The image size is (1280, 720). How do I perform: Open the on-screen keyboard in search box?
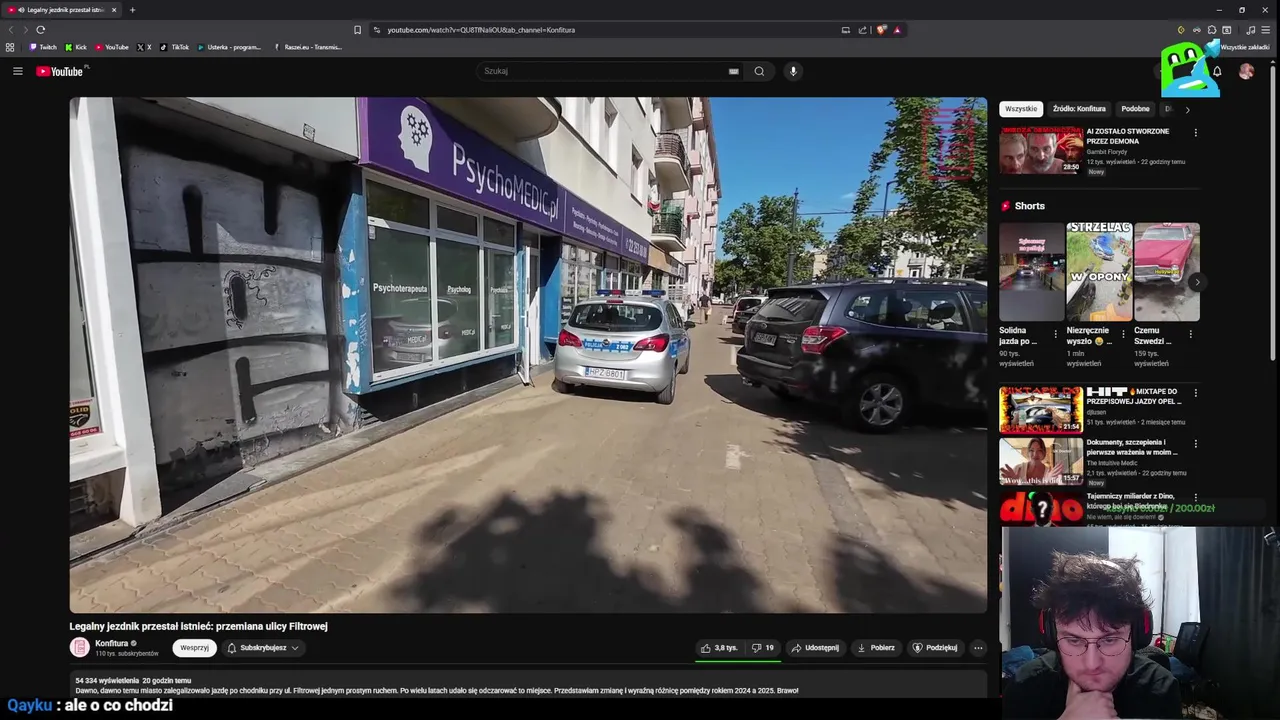point(734,71)
